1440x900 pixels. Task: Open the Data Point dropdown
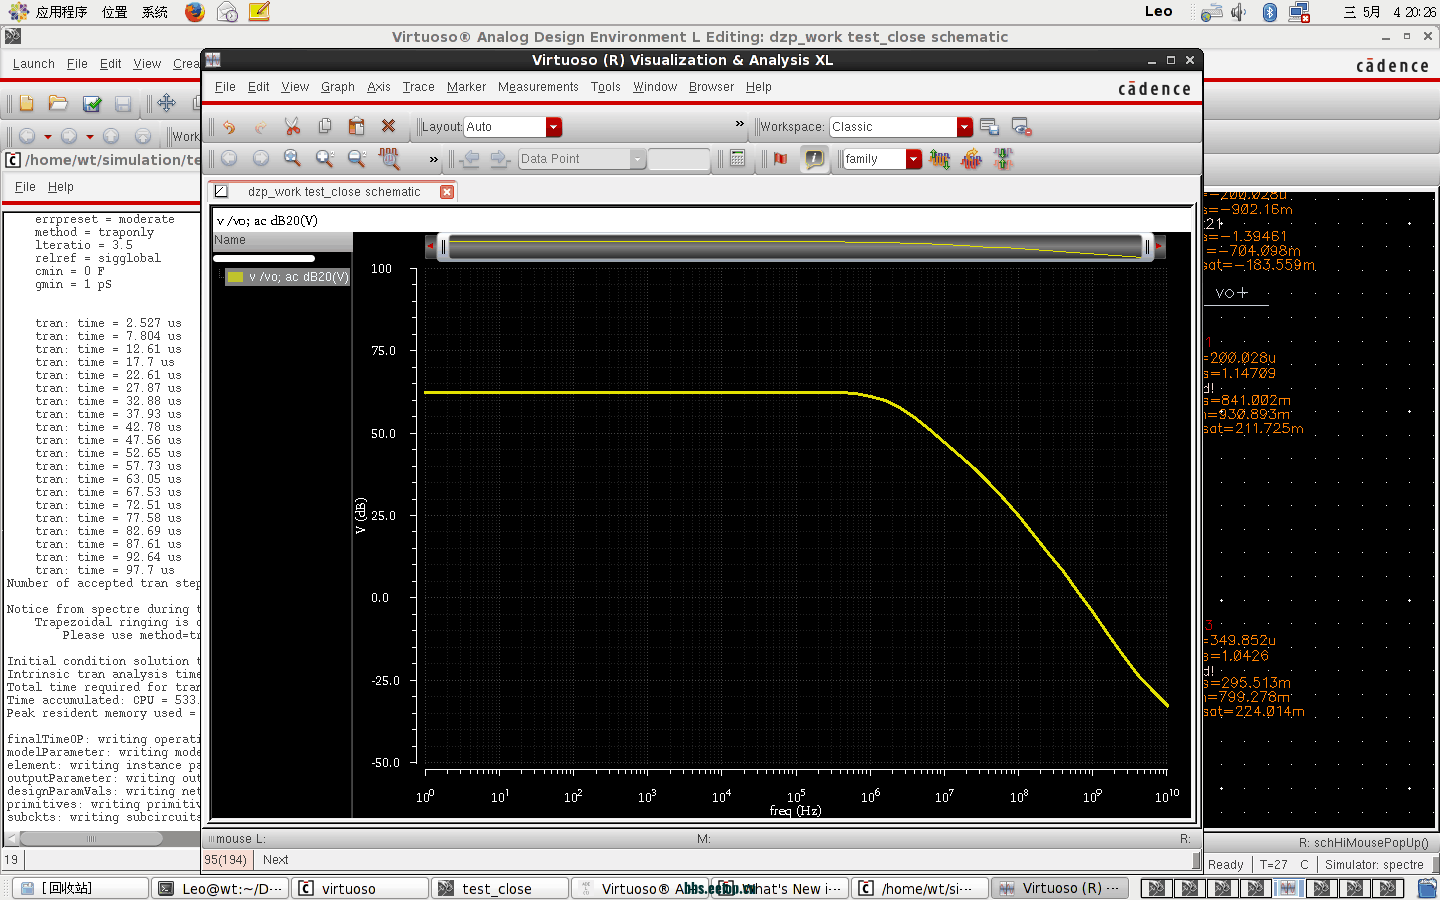(637, 159)
